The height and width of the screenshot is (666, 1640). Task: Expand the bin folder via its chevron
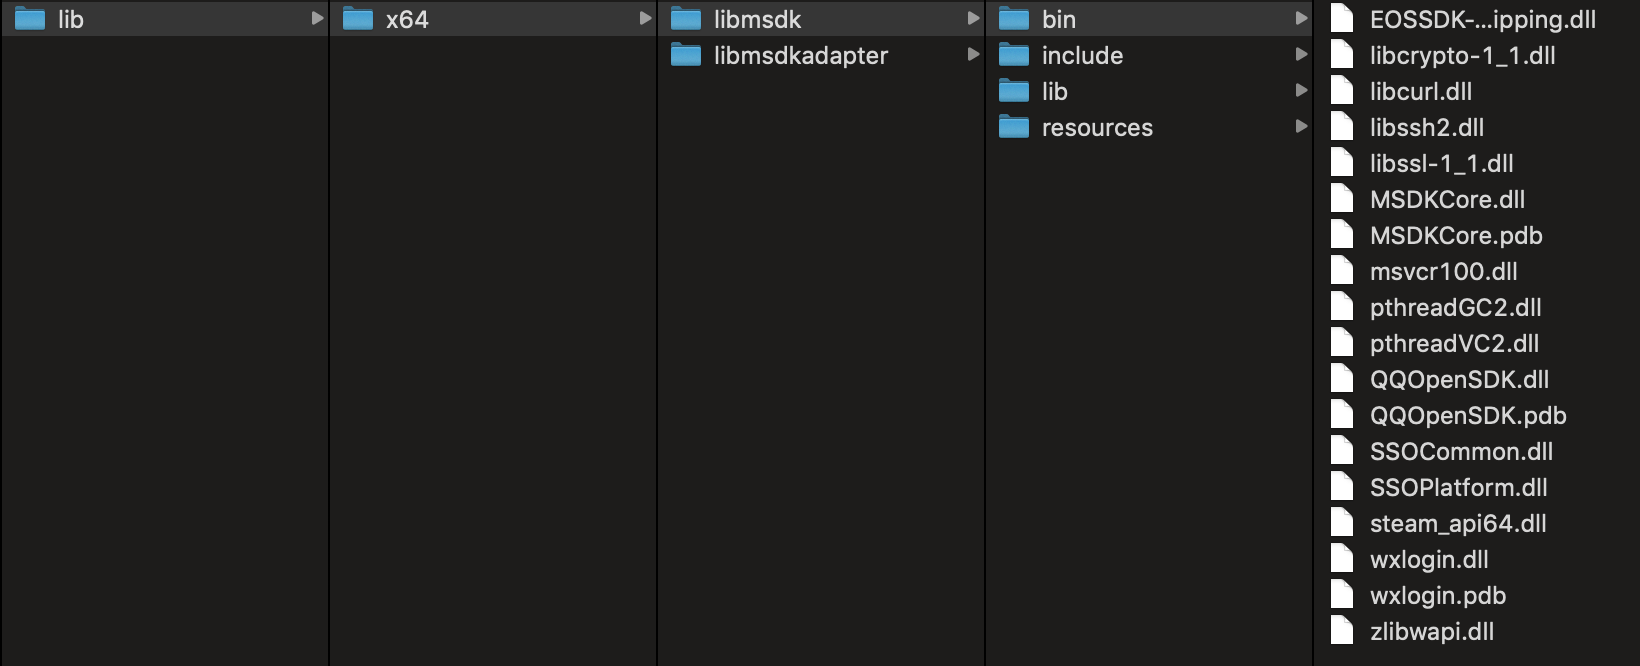coord(1301,18)
